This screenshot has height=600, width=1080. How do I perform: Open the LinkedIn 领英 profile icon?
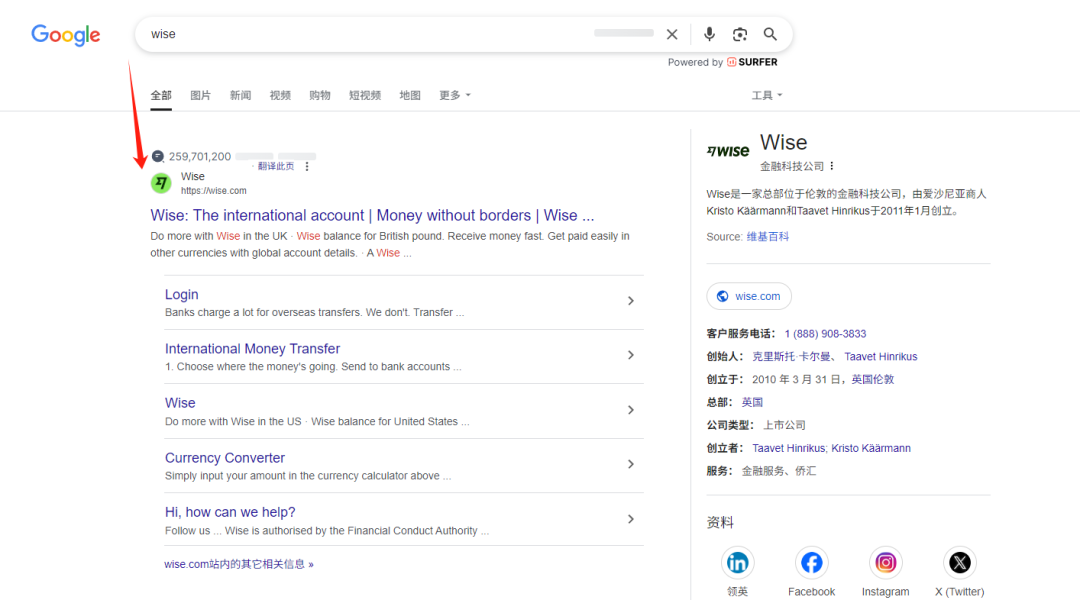pos(737,563)
